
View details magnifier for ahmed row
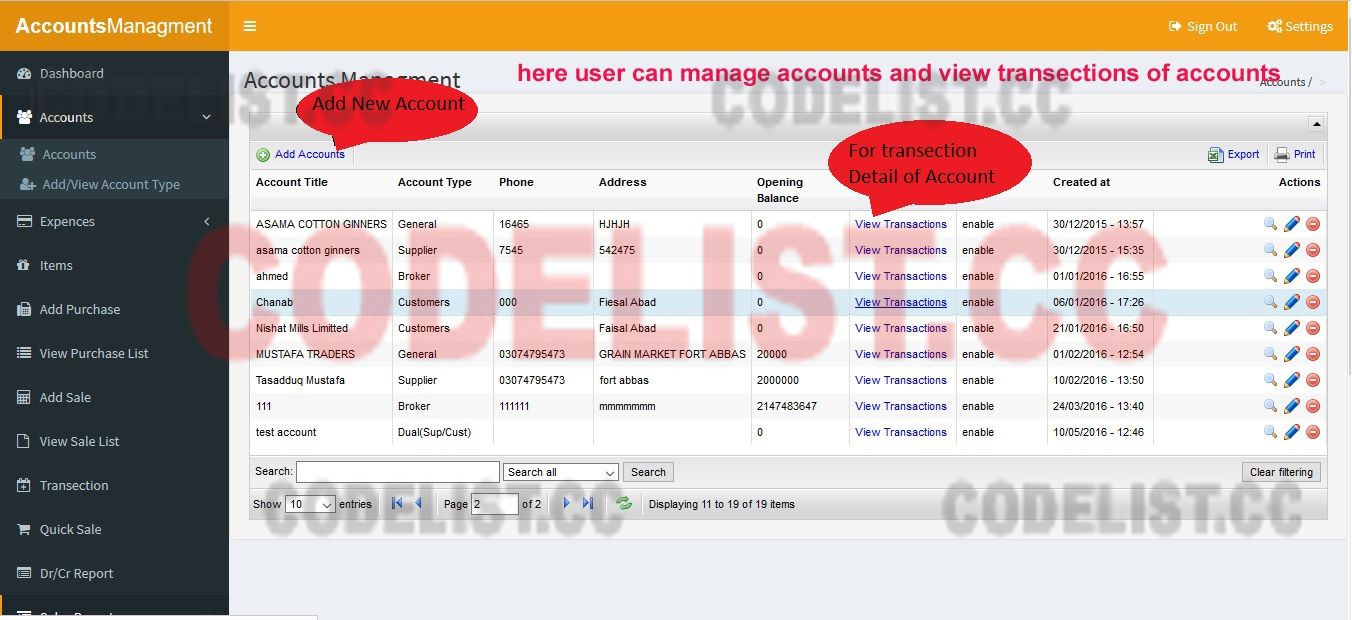[x=1270, y=276]
